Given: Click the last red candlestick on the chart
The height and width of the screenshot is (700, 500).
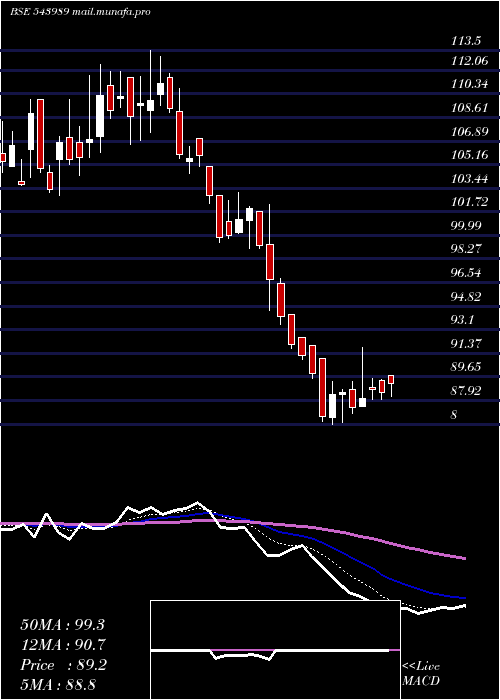Looking at the screenshot, I should coord(391,379).
